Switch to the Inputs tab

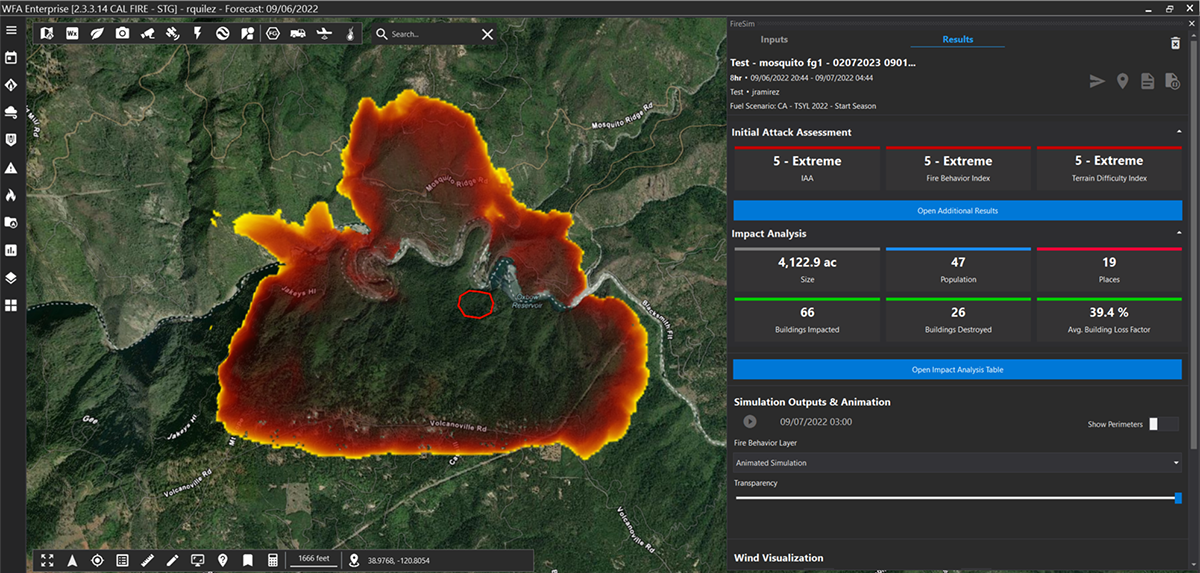coord(774,40)
